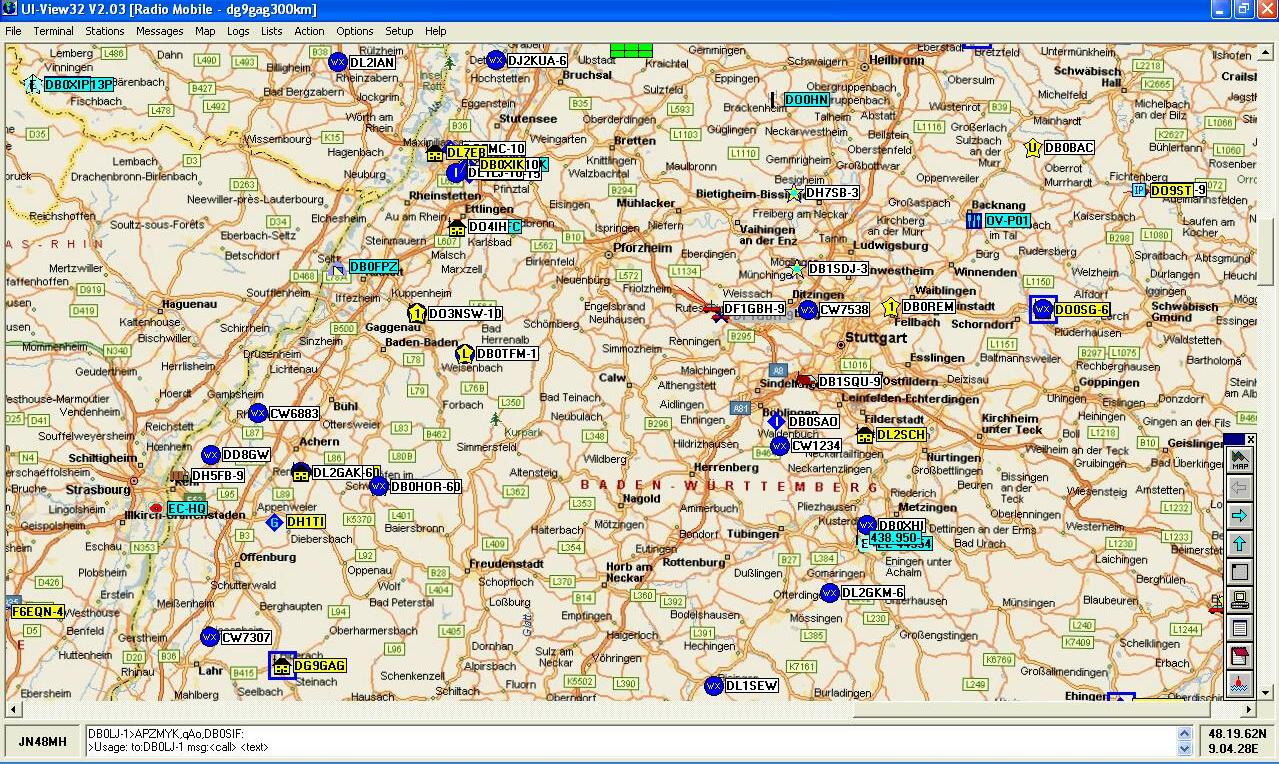Open the Map menu
Image resolution: width=1279 pixels, height=764 pixels.
(x=205, y=31)
